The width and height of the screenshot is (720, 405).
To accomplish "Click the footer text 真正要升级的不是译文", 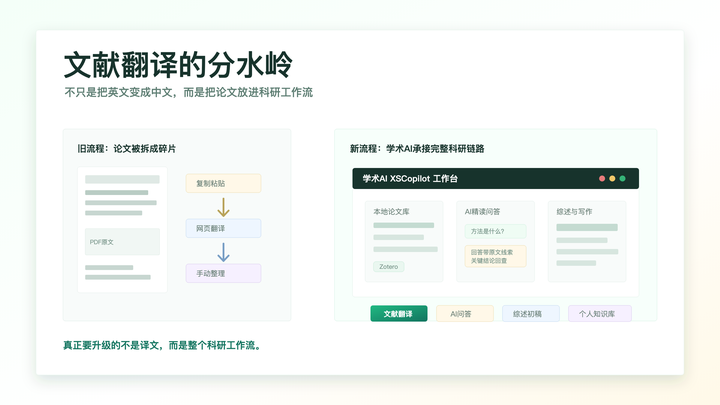I will [111, 345].
